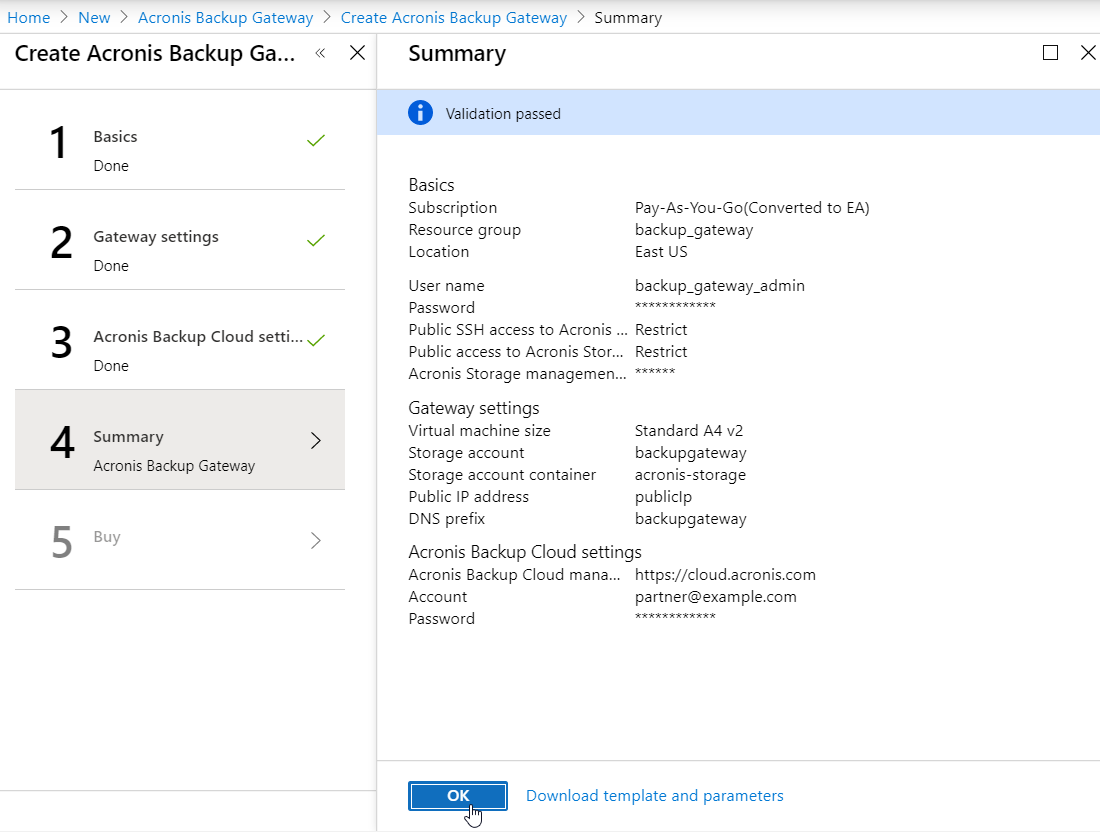
Task: Select step 5 Buy
Action: pyautogui.click(x=180, y=540)
